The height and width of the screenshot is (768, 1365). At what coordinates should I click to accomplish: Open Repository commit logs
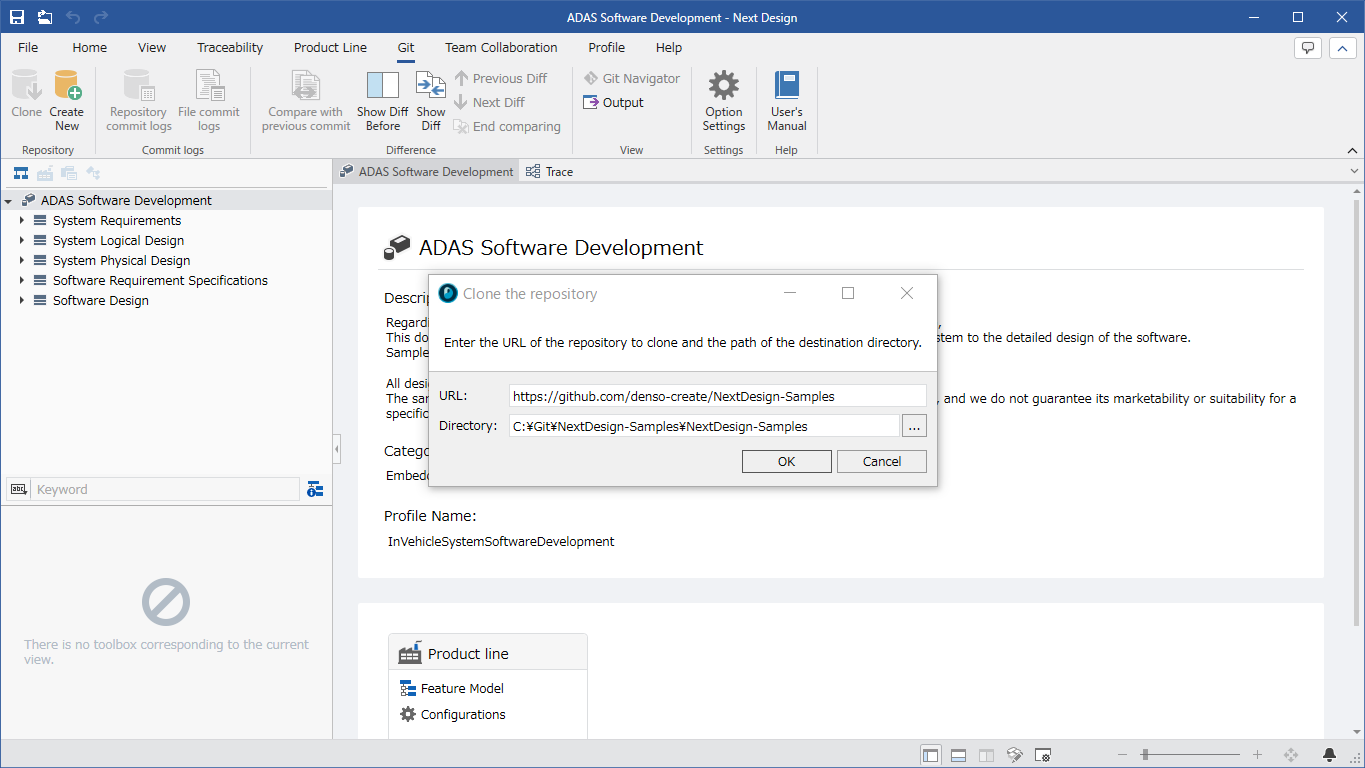click(139, 100)
